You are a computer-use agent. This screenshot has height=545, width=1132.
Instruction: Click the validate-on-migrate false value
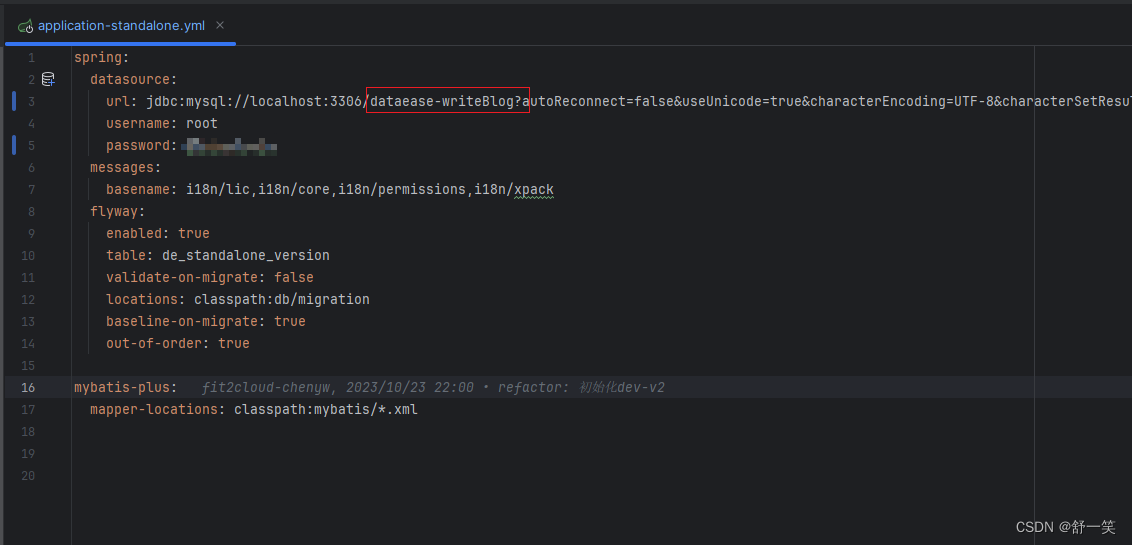[293, 277]
